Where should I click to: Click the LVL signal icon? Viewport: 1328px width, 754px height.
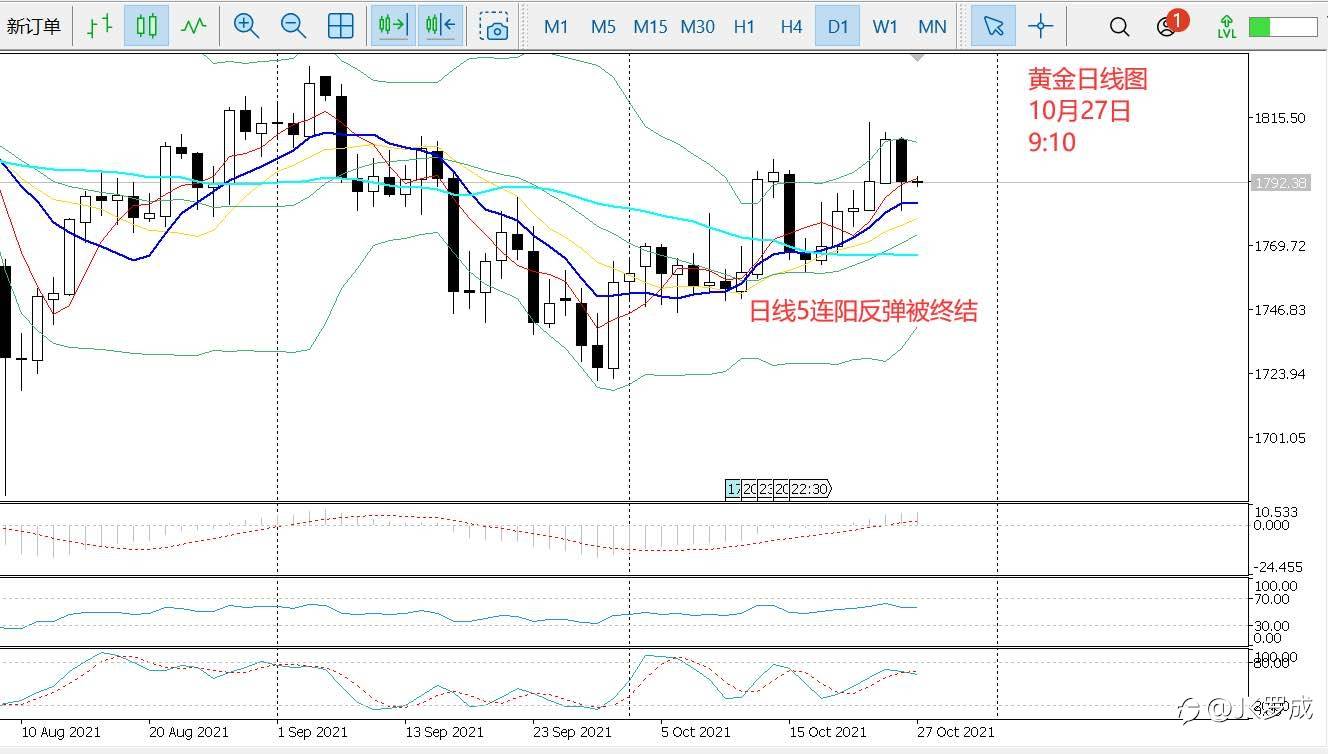tap(1226, 27)
